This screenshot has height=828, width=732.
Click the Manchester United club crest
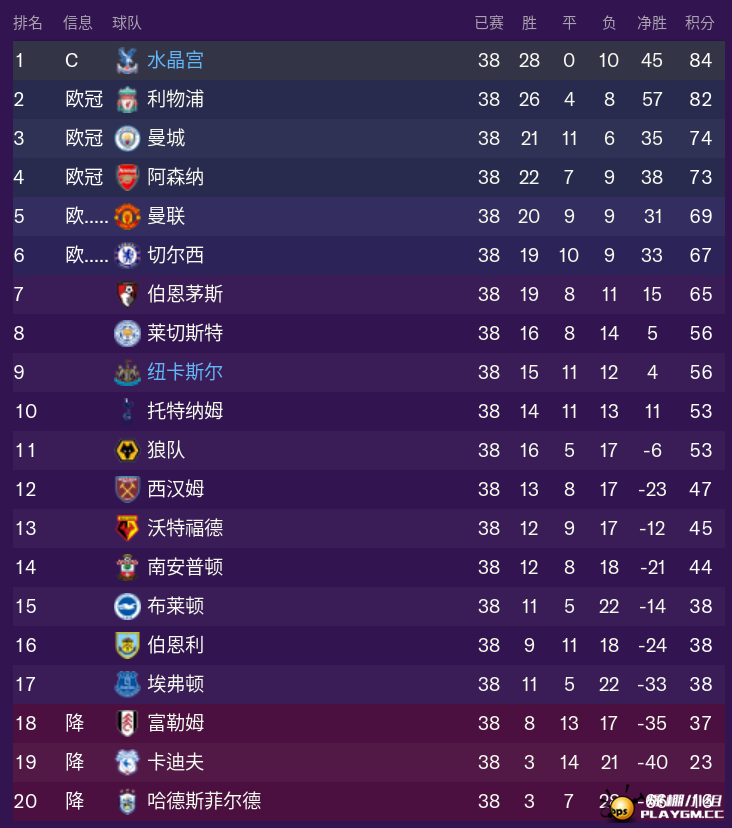(127, 217)
